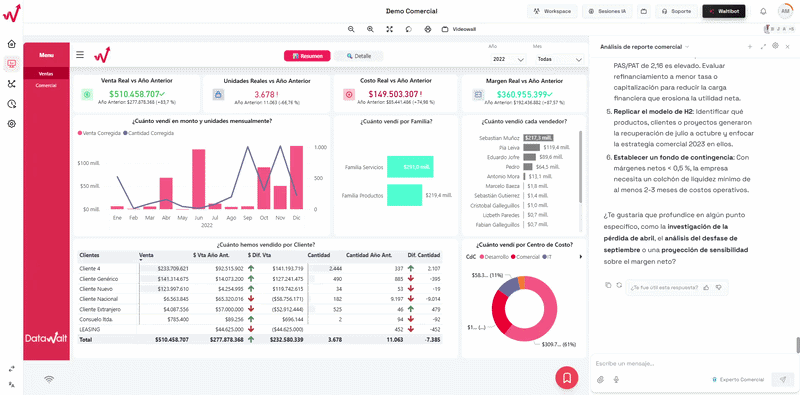Copy the chatbot response
The image size is (800, 395).
coord(608,285)
